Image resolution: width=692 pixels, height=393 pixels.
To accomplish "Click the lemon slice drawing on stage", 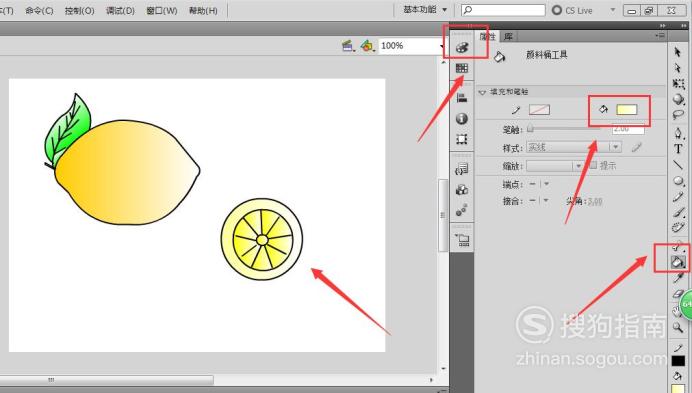I will [262, 239].
